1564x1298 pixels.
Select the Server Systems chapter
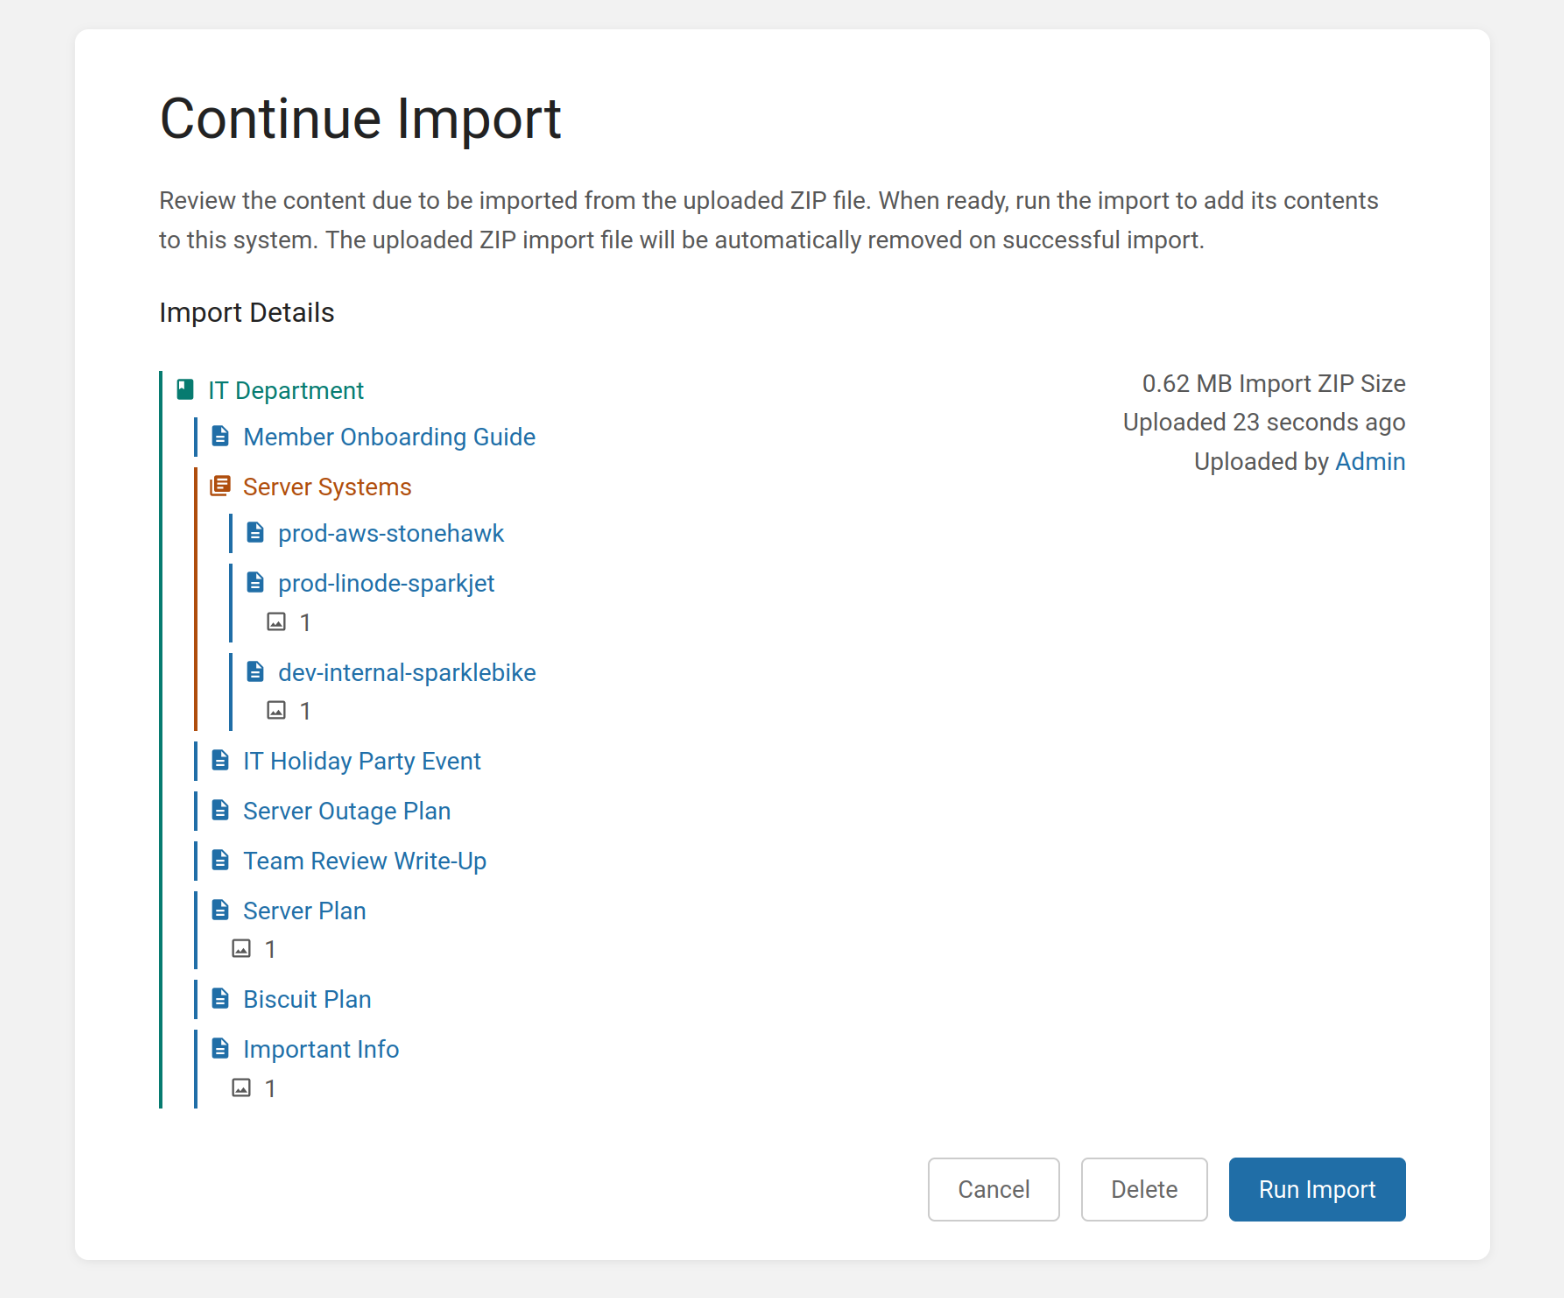pyautogui.click(x=327, y=487)
